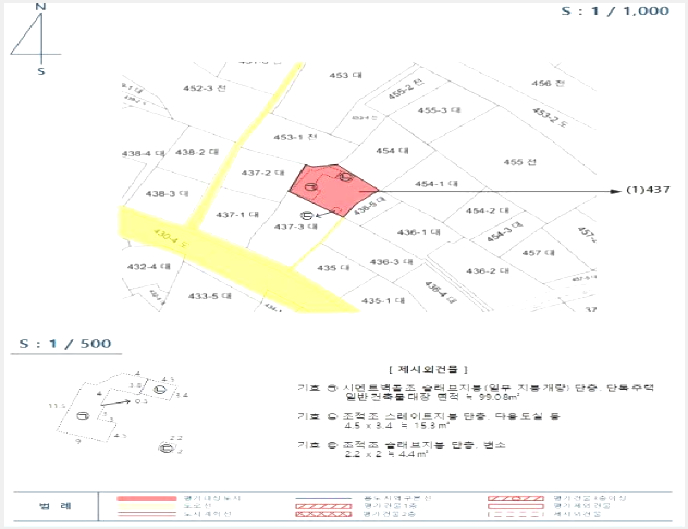Viewport: 688px width, 529px height.
Task: Click the circled ㉢ marker in the 1/500 sketch
Action: [165, 448]
